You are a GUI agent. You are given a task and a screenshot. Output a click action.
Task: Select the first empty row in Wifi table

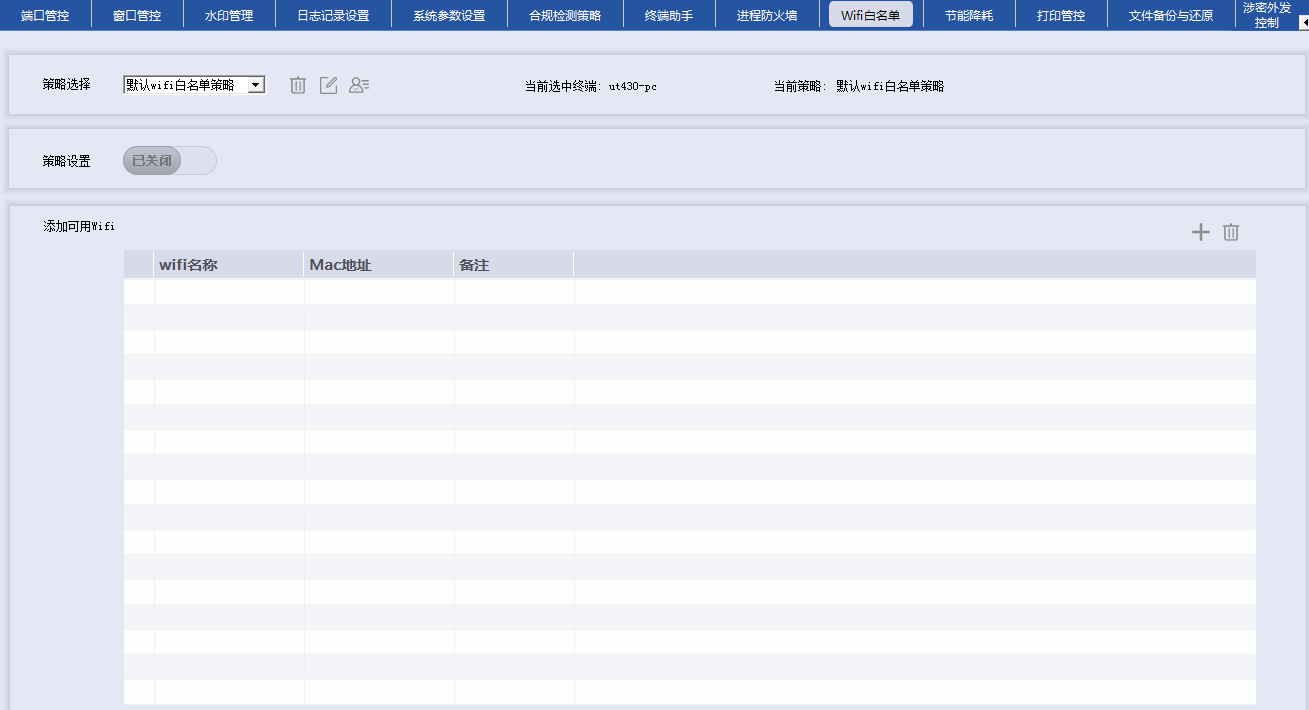(689, 292)
